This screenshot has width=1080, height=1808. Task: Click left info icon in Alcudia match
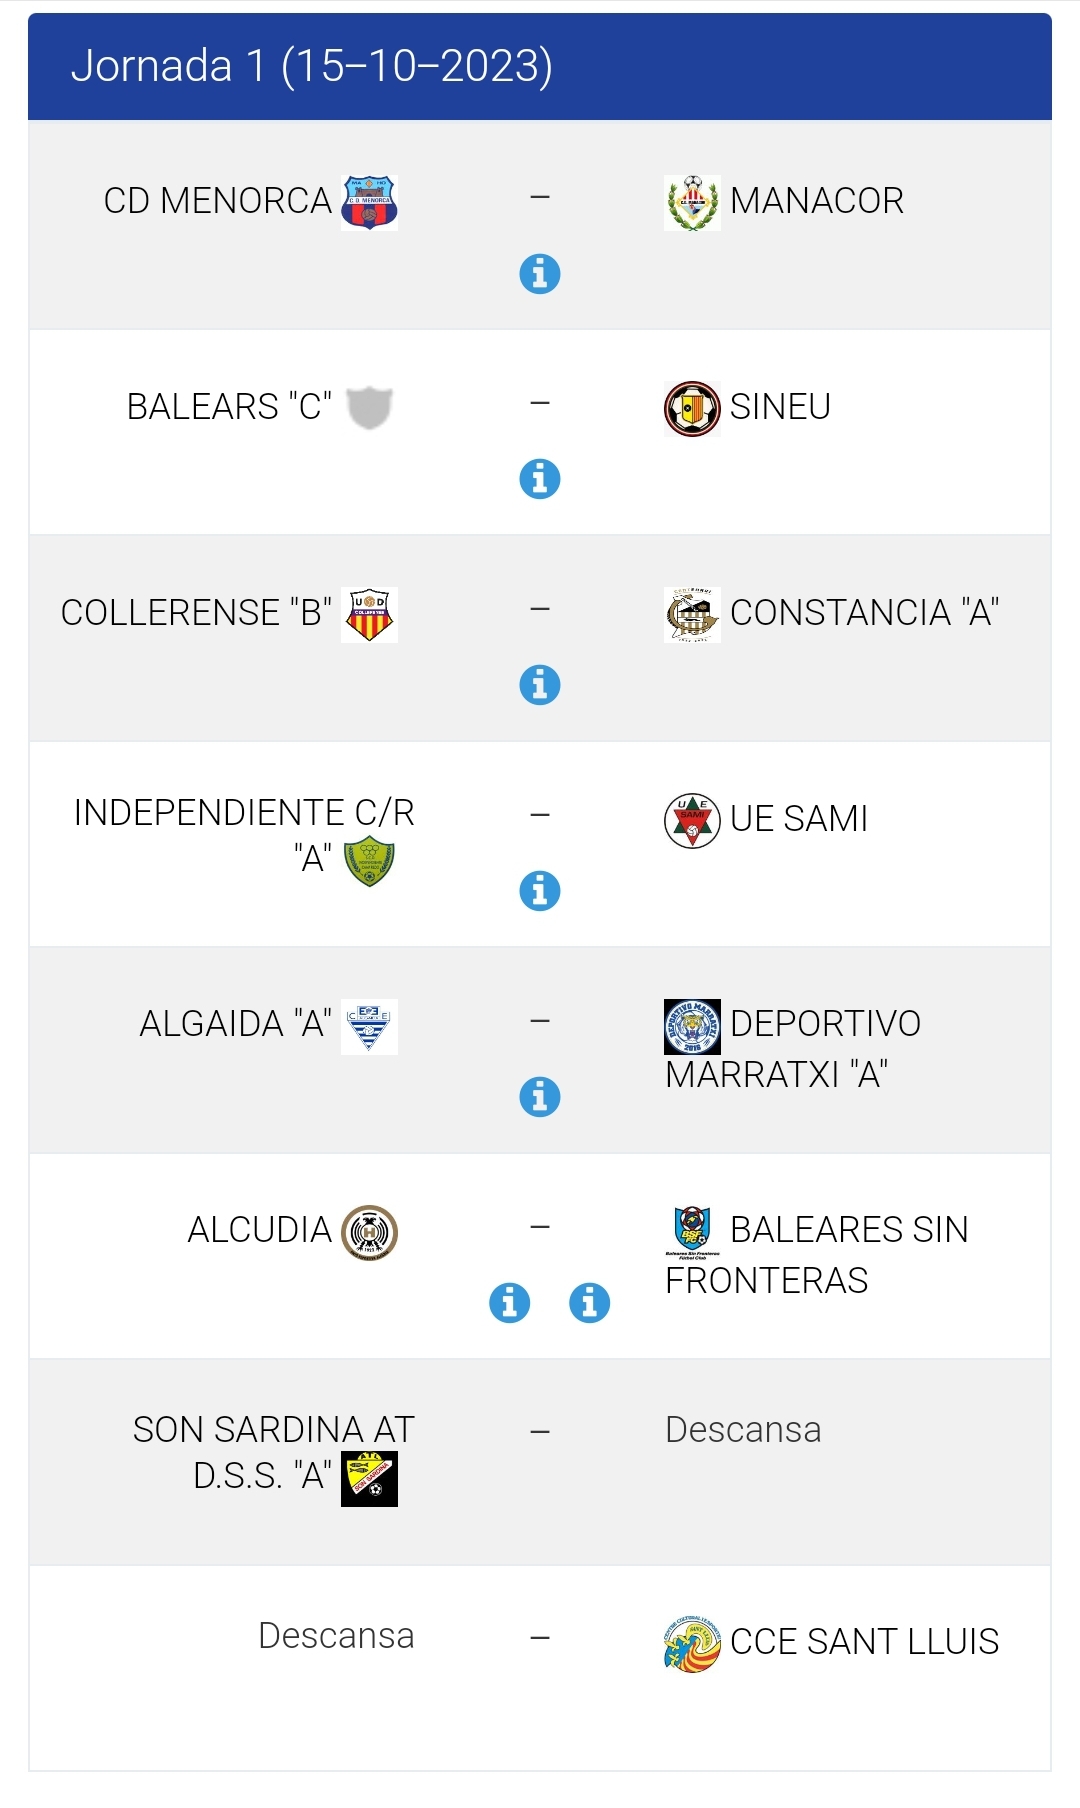[x=510, y=1303]
